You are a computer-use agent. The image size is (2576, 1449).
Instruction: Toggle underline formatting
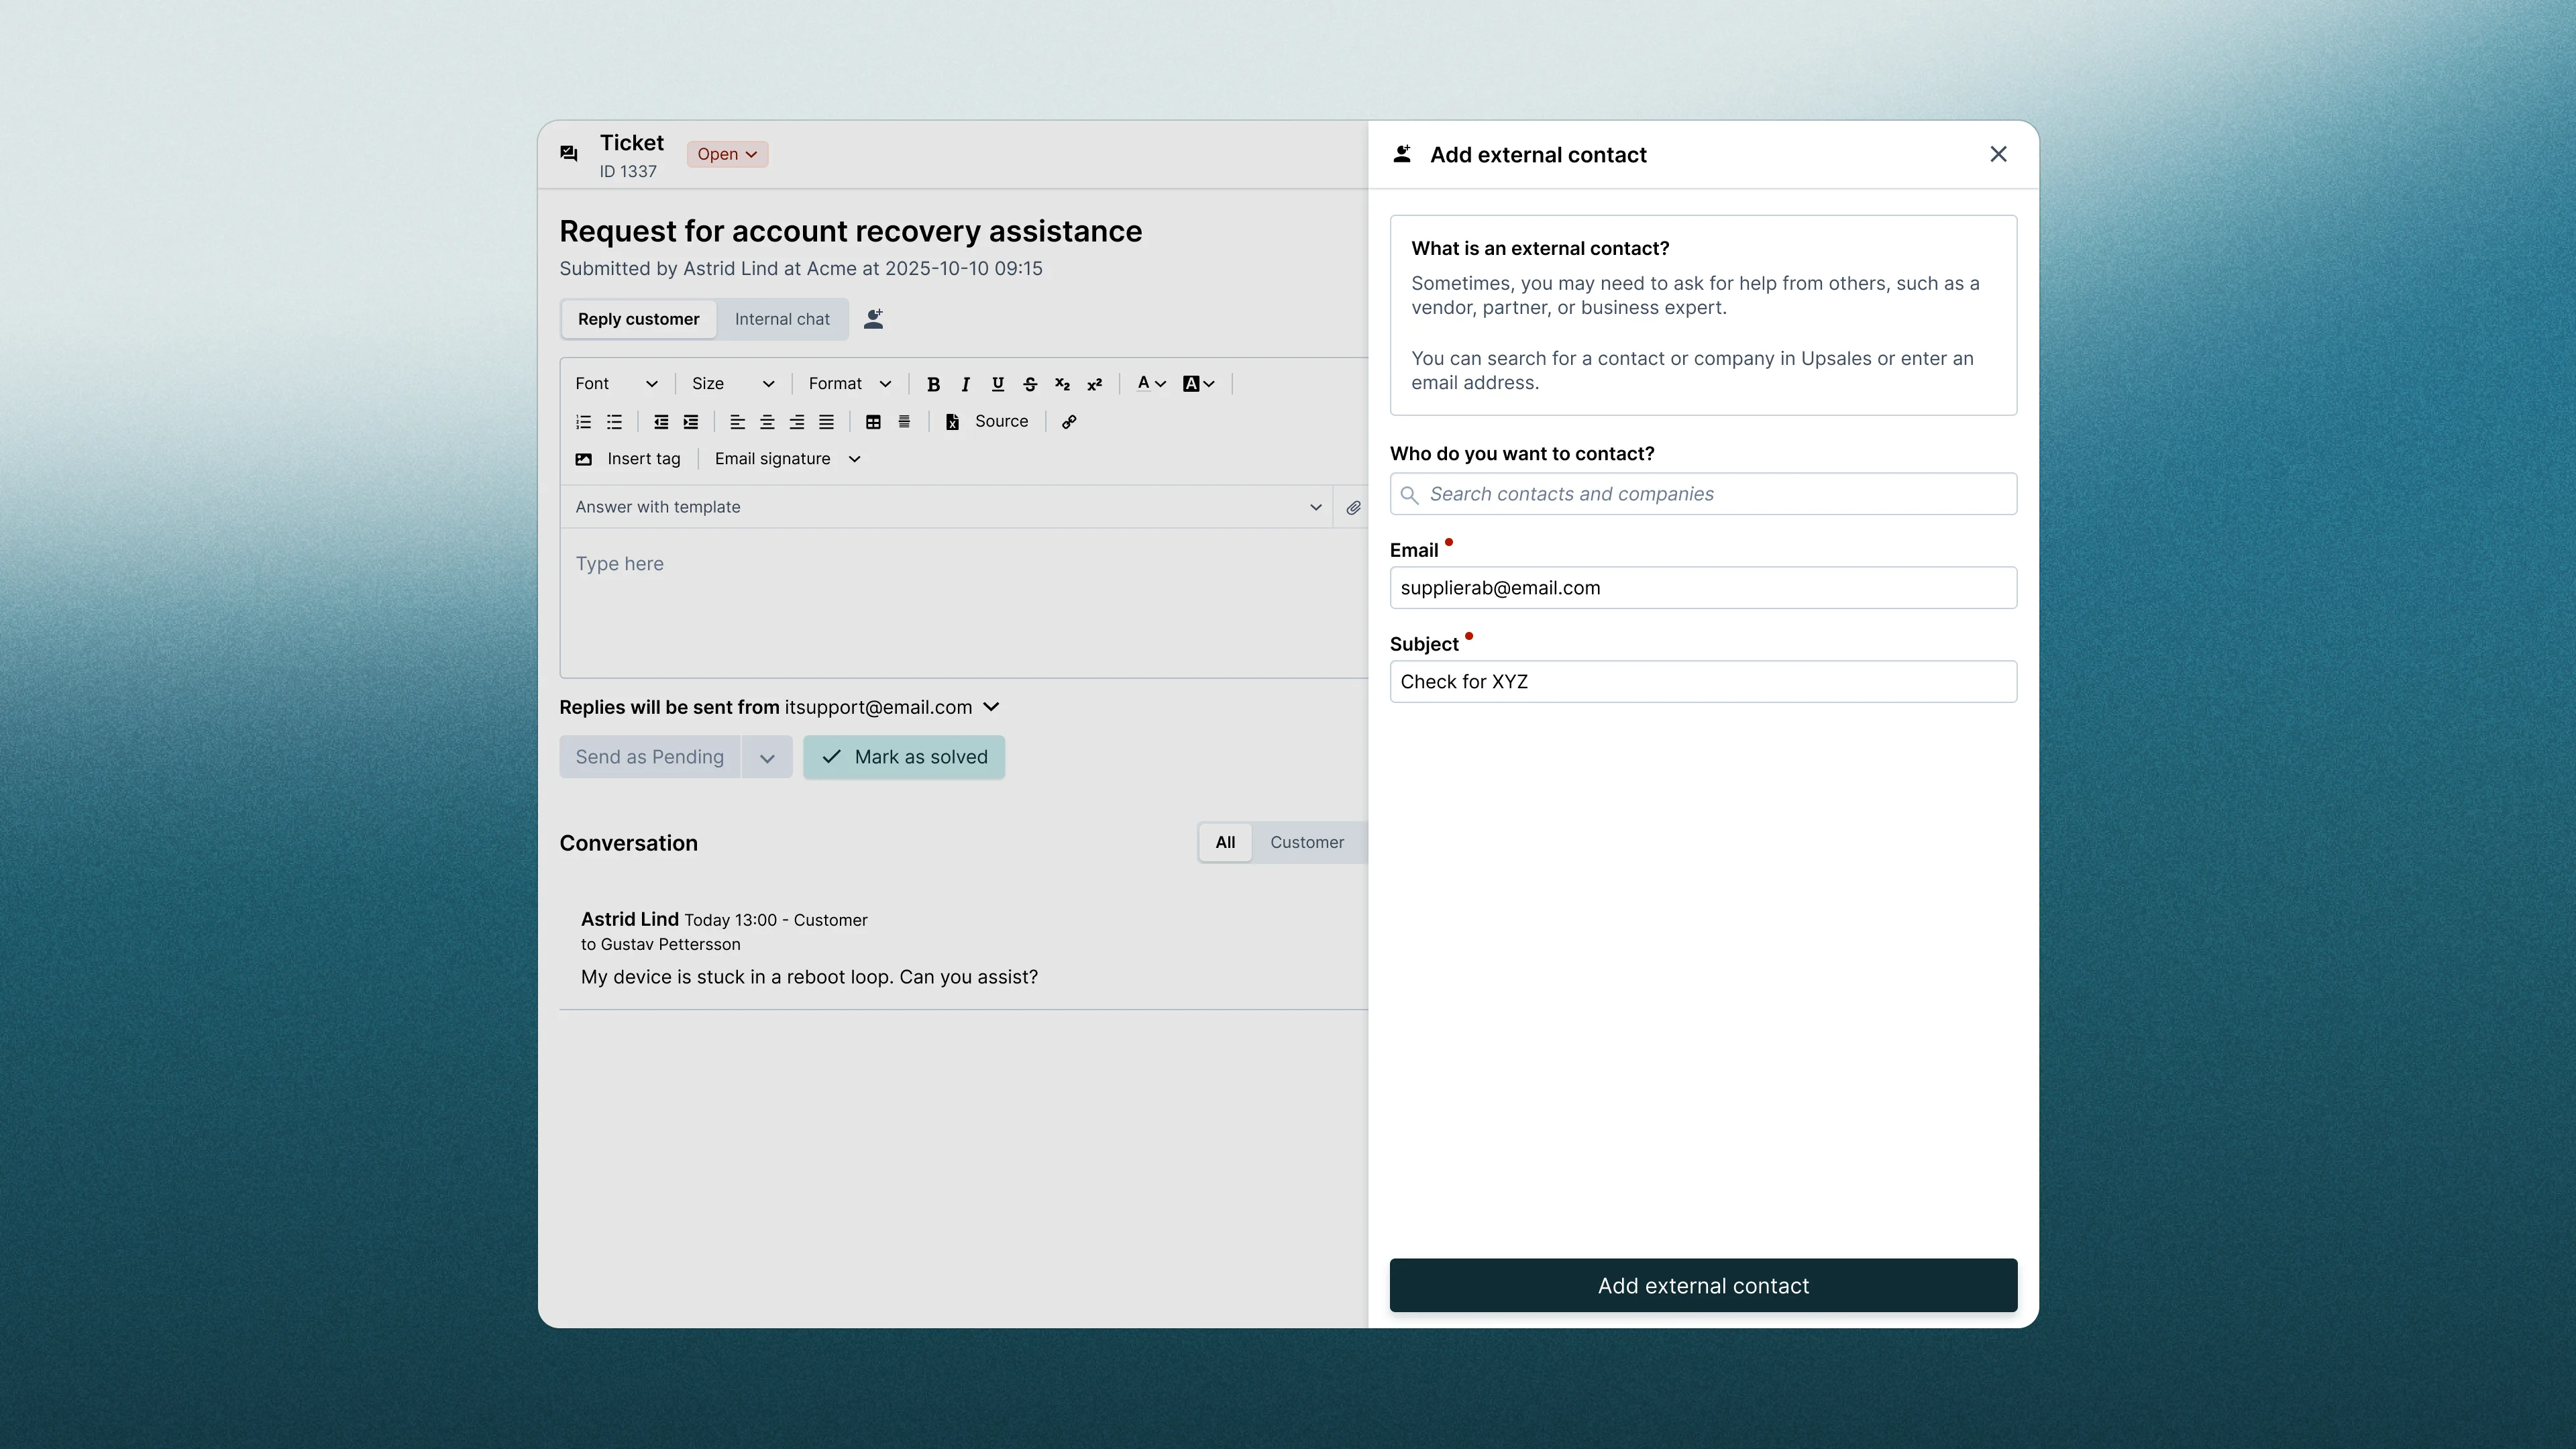click(x=997, y=384)
